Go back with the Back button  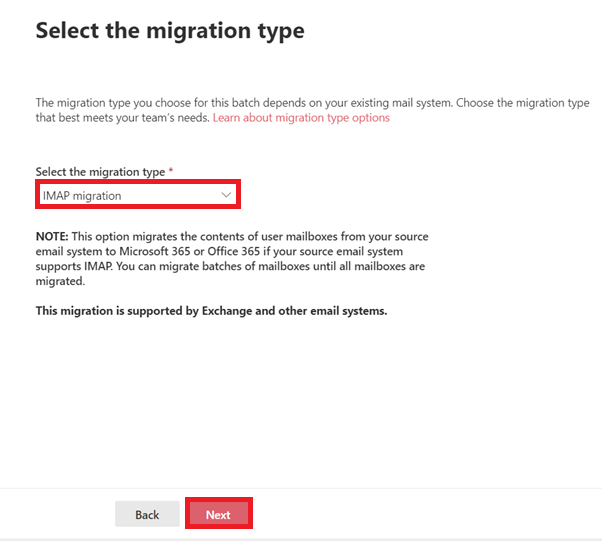pos(147,514)
